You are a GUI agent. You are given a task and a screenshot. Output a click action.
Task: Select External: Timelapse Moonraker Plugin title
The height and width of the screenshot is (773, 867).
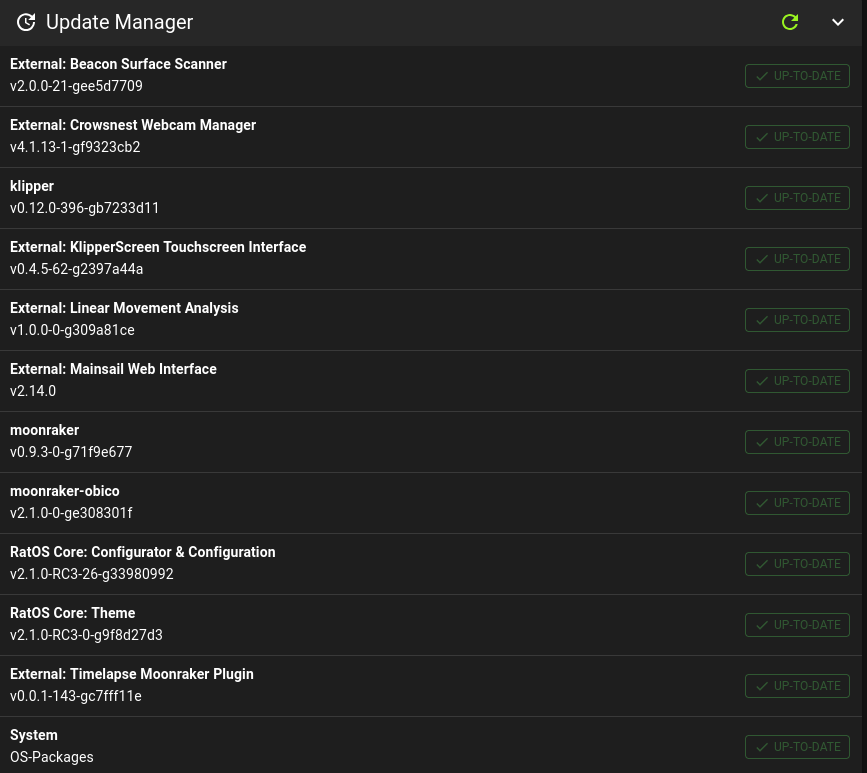click(x=132, y=674)
